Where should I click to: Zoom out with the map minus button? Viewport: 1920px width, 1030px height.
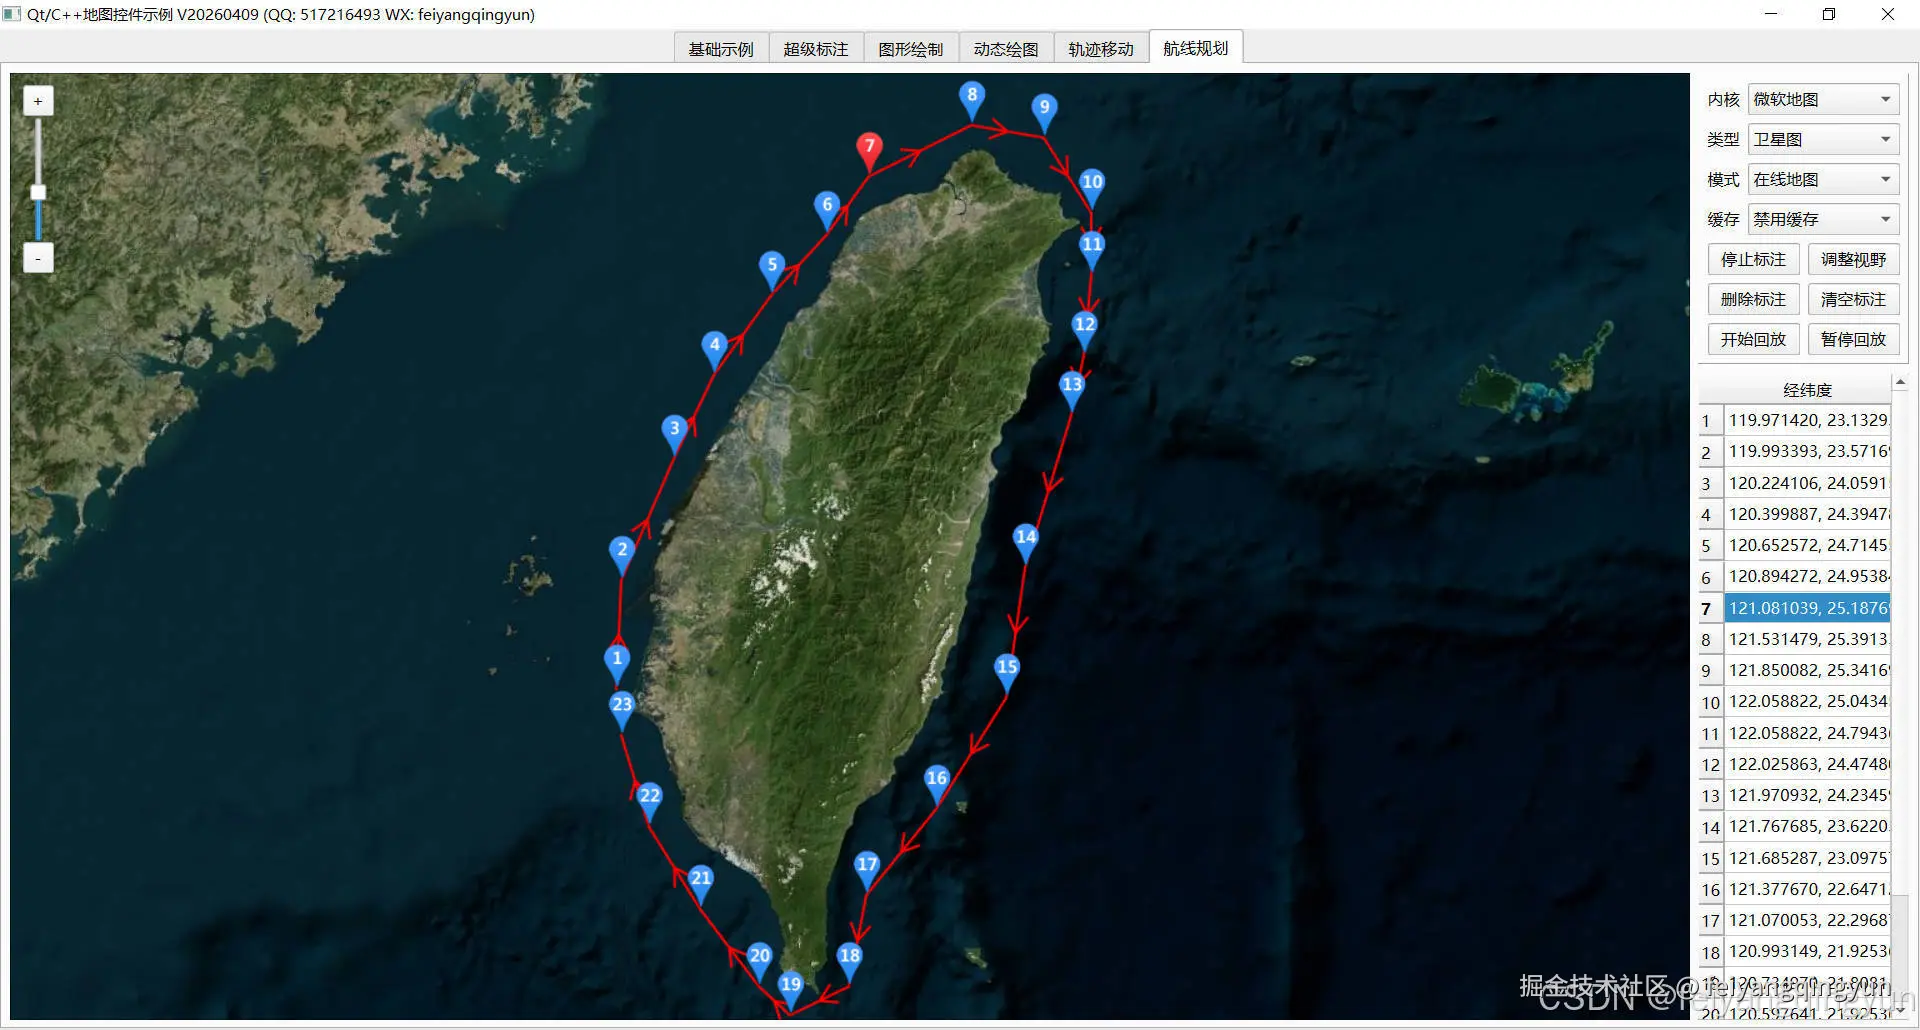point(38,259)
